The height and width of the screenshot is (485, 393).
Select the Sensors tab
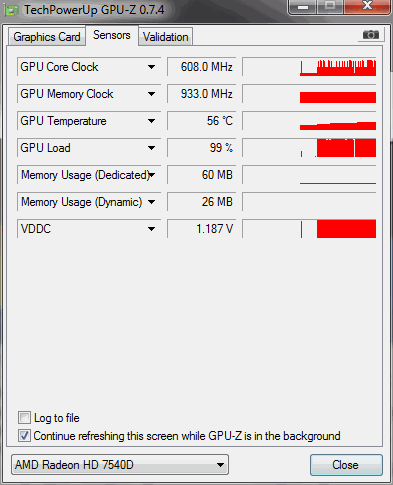click(x=112, y=35)
